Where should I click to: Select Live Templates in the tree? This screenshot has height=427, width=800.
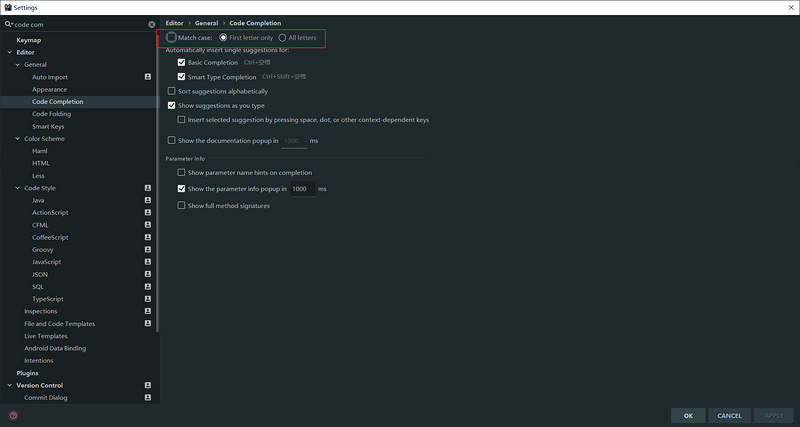tap(46, 336)
